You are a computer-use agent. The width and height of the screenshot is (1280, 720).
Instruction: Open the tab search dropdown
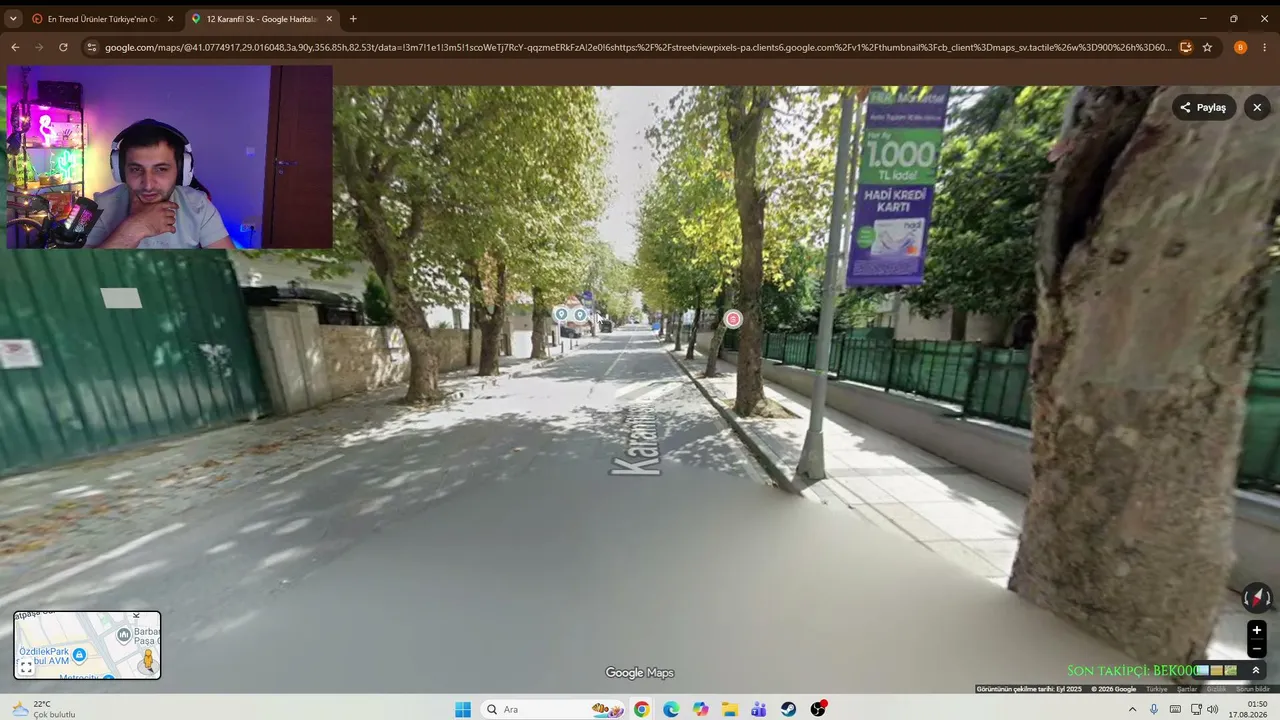point(13,19)
